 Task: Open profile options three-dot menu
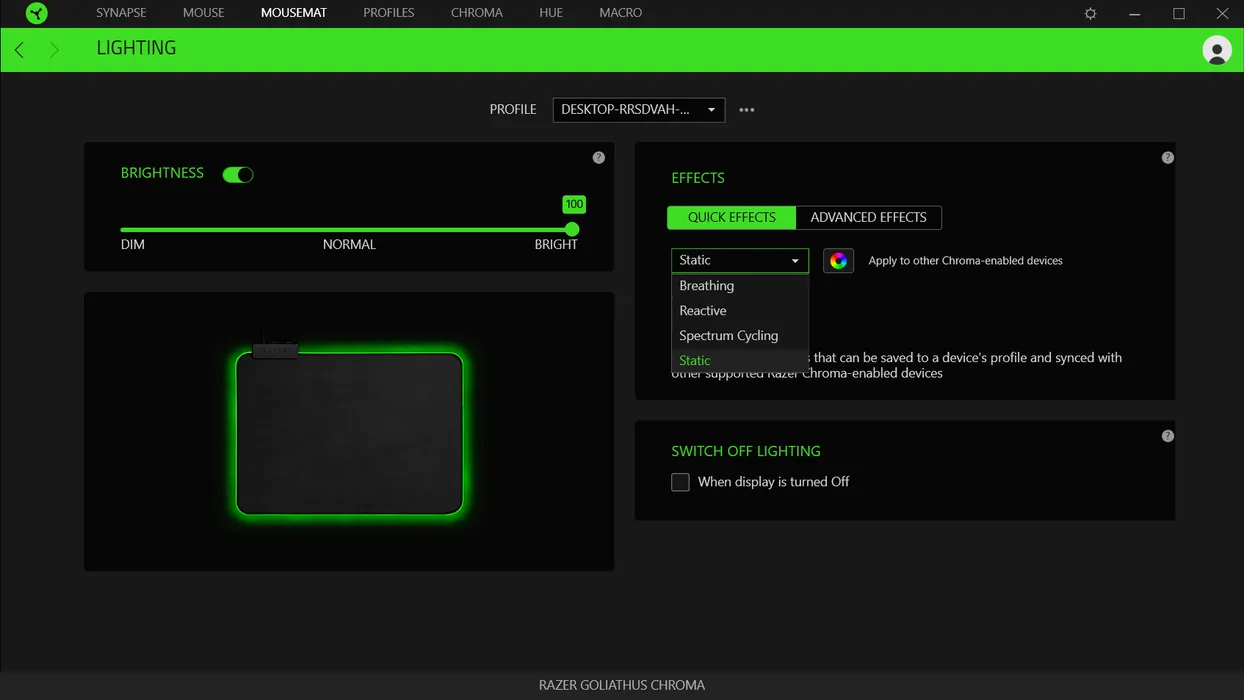747,110
